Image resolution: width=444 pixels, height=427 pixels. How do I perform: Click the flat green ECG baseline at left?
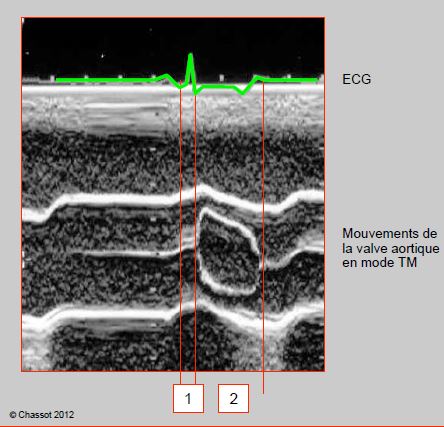pyautogui.click(x=103, y=80)
